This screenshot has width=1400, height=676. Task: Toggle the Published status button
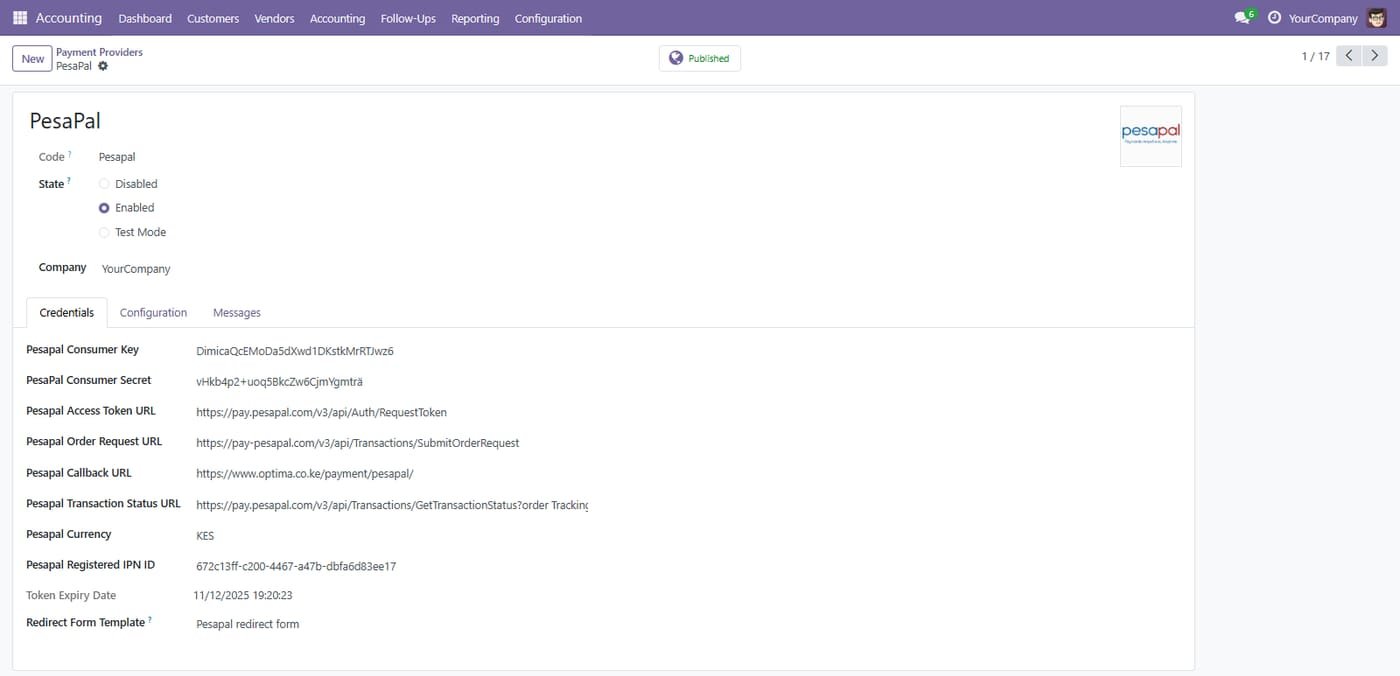699,58
